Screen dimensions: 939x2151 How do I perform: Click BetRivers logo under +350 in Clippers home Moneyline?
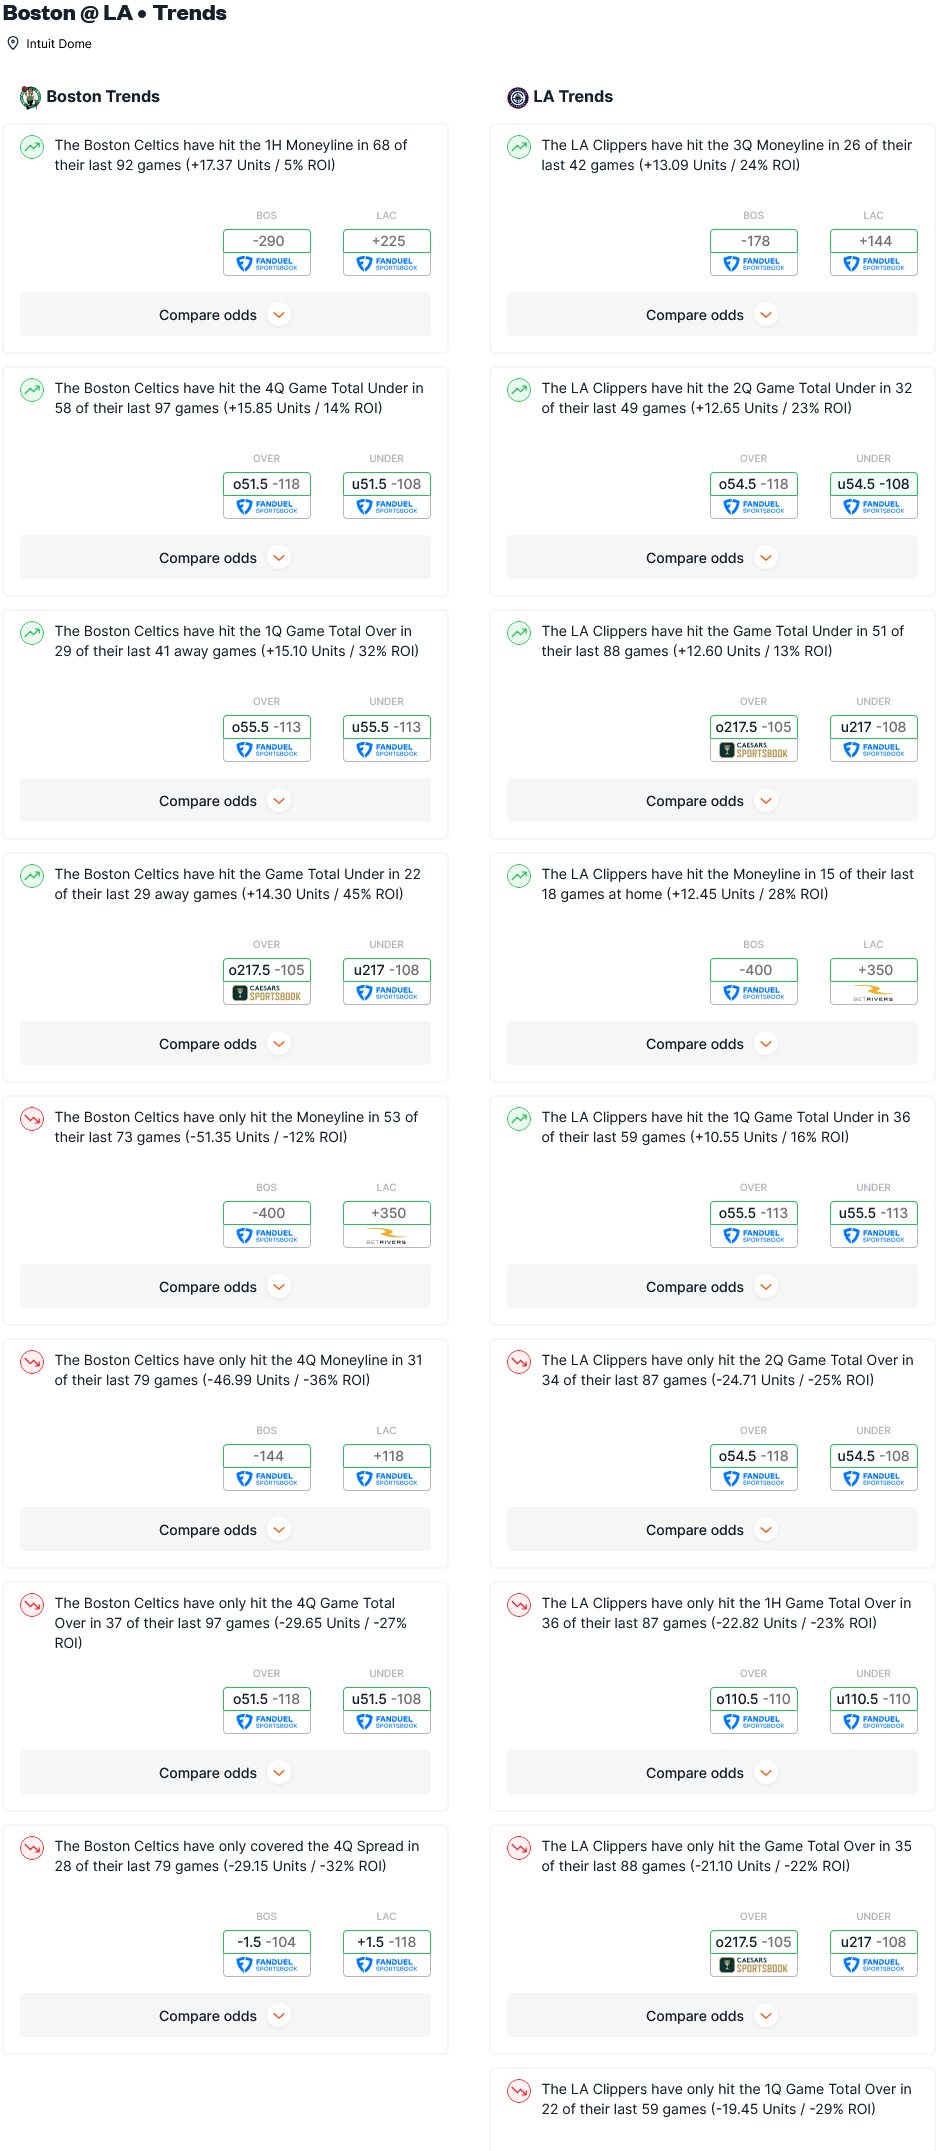(x=874, y=993)
